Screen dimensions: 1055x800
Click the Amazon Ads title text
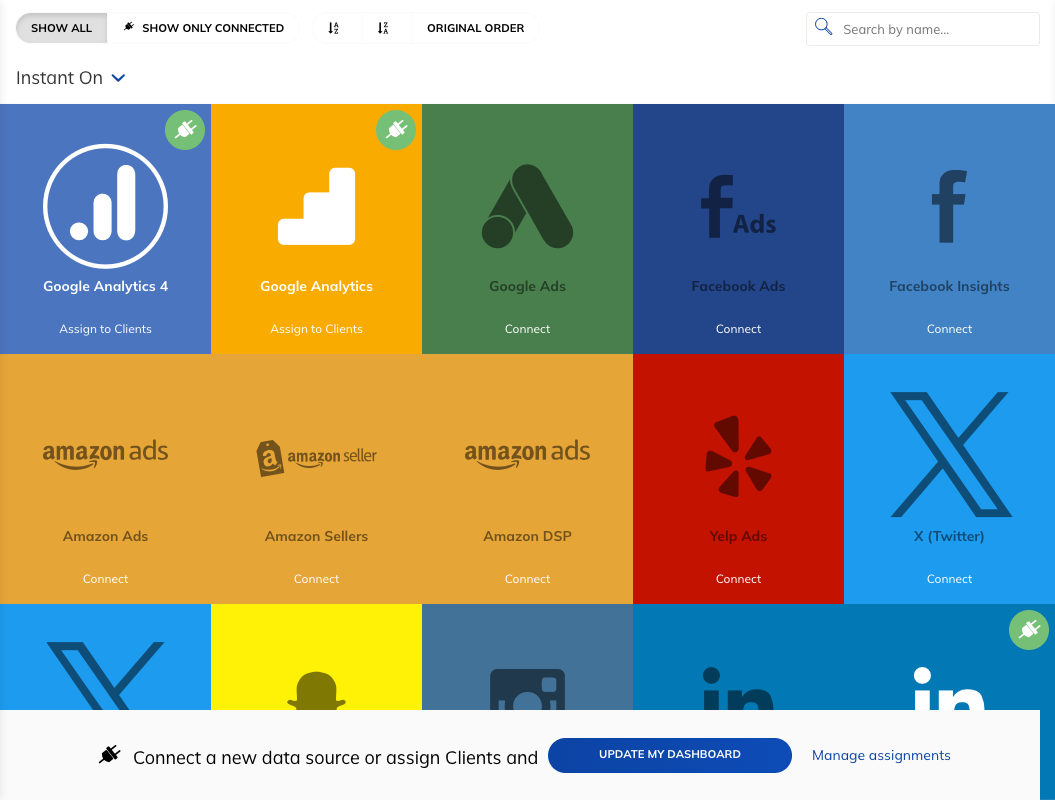click(106, 536)
